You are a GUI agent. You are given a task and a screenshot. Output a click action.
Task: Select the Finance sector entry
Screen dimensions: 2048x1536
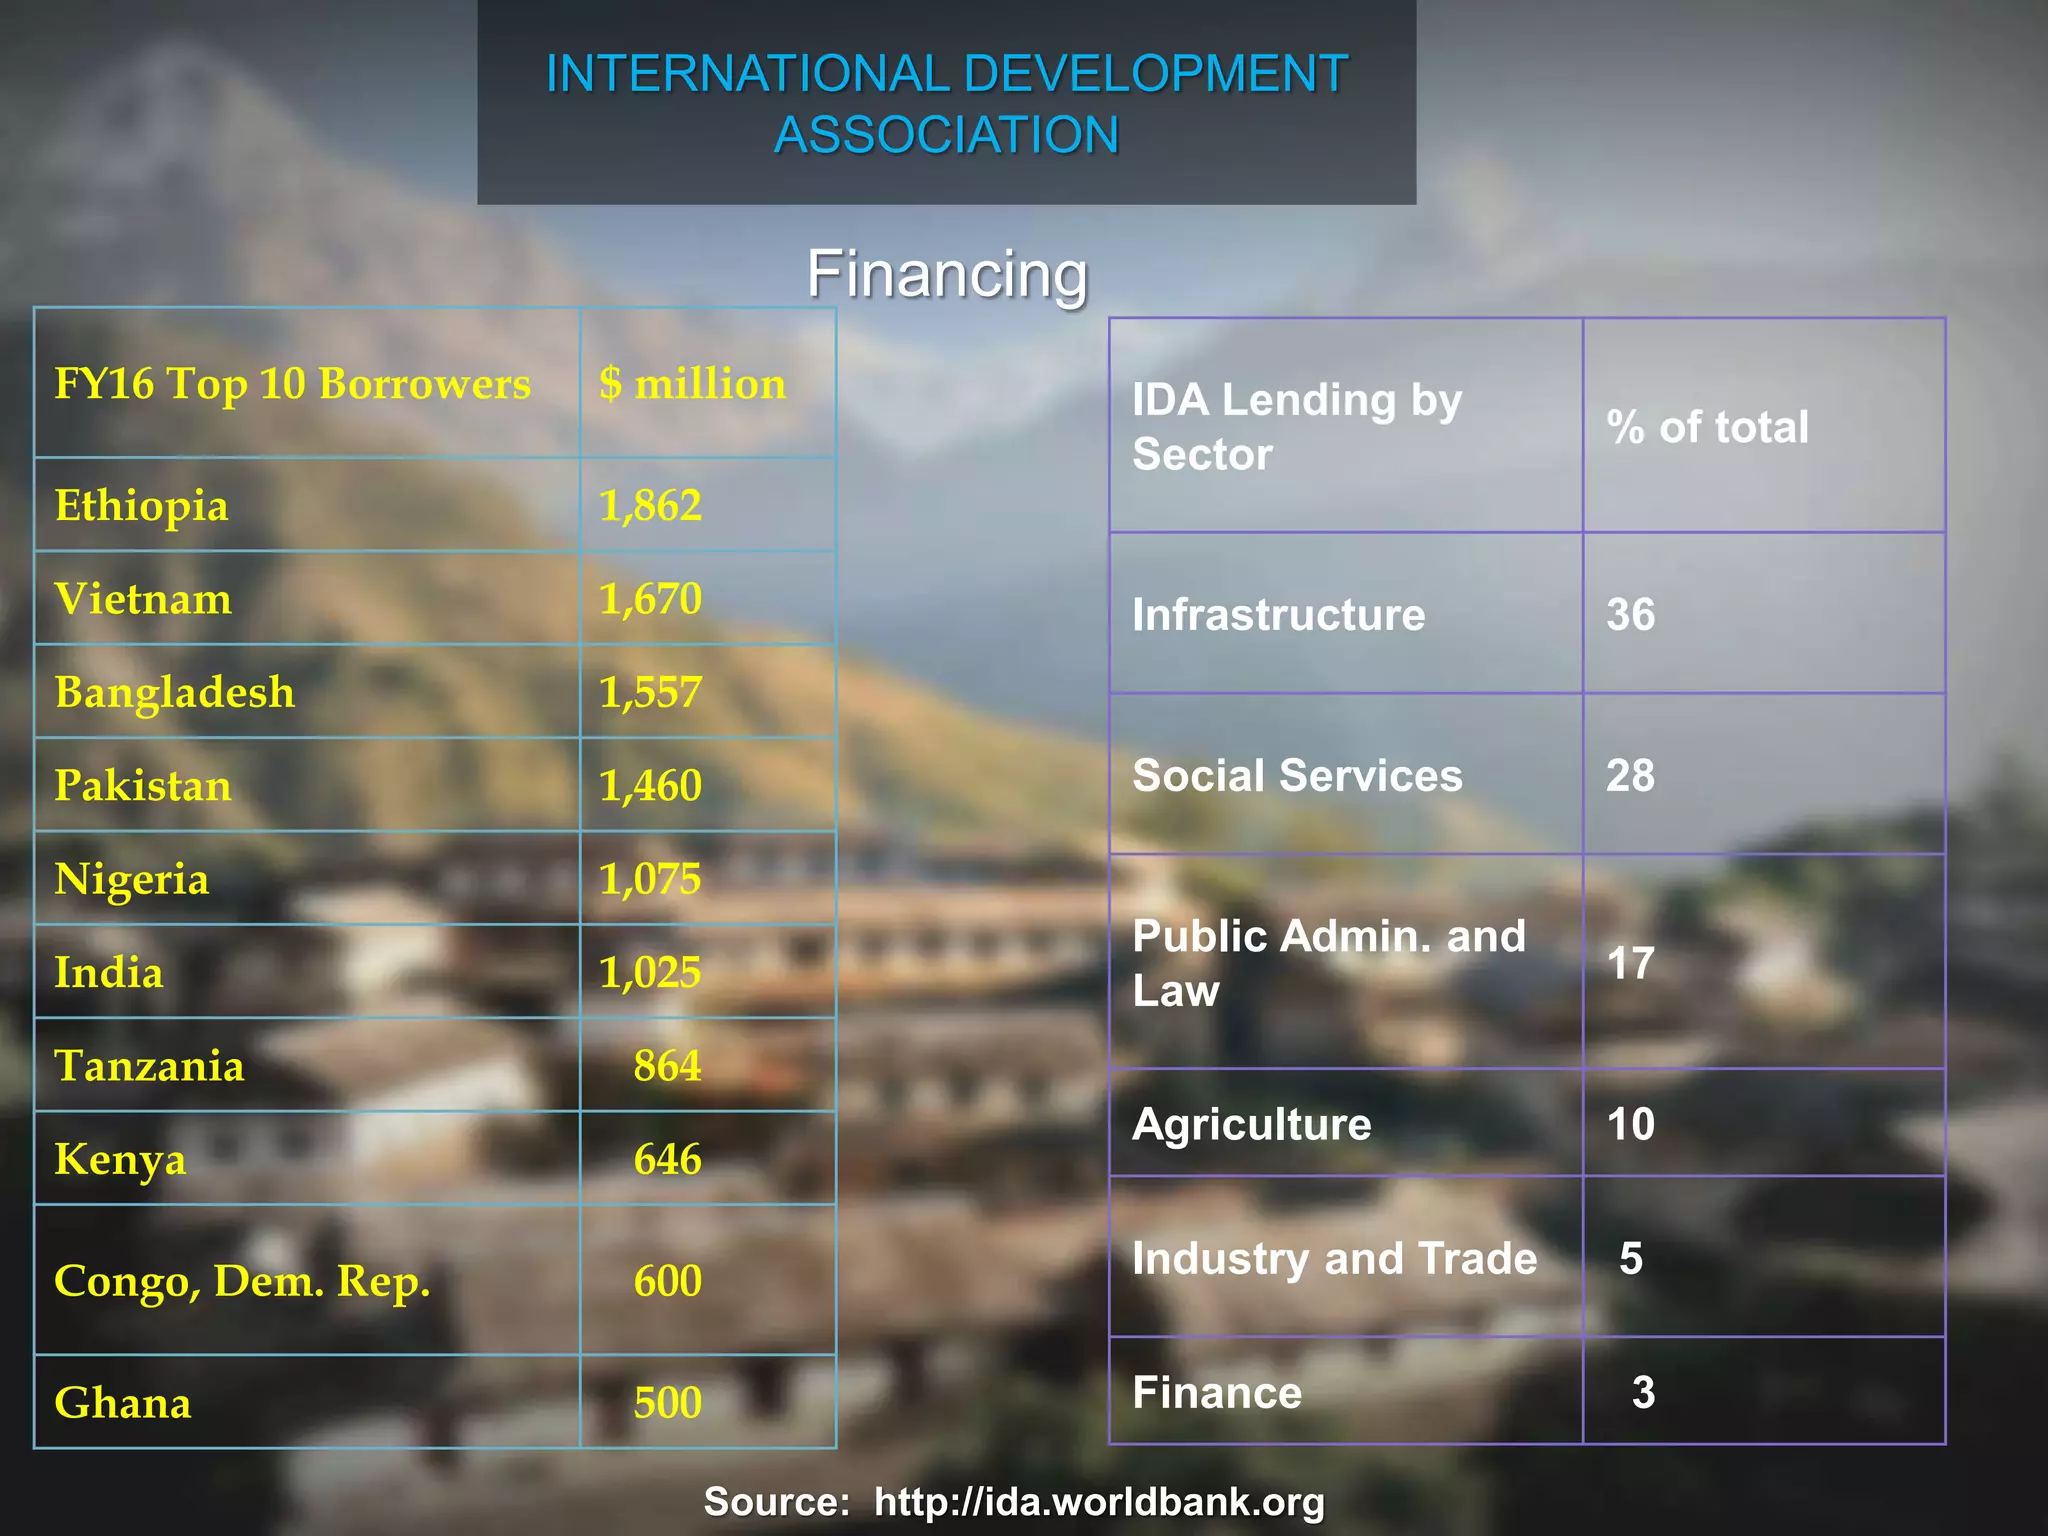point(1217,1391)
